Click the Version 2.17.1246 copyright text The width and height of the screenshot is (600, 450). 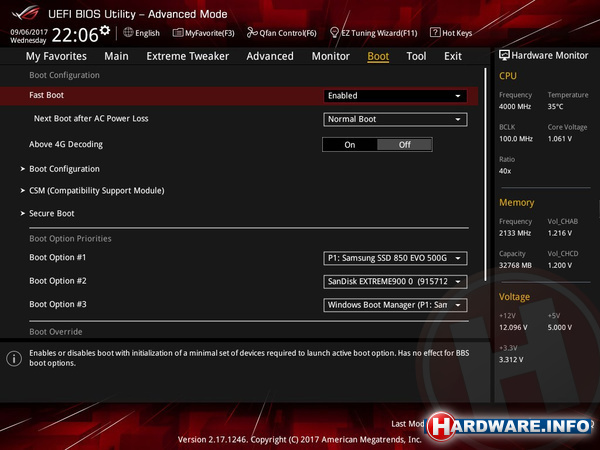pos(300,439)
